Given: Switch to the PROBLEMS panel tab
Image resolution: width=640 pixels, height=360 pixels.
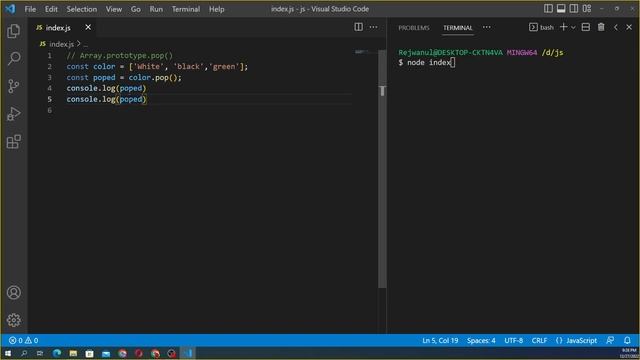Looking at the screenshot, I should (413, 28).
